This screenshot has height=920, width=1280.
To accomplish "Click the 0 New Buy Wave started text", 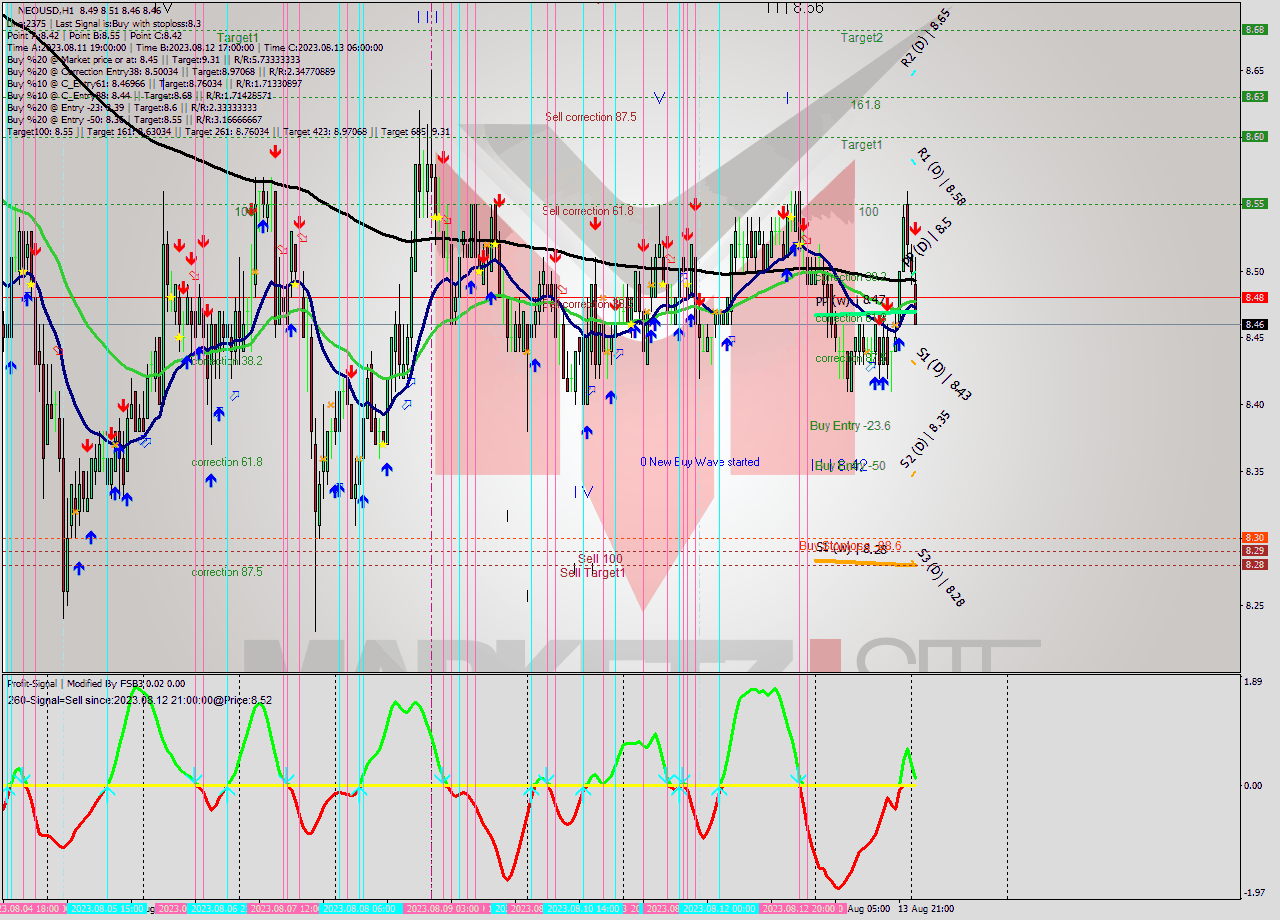I will point(700,462).
